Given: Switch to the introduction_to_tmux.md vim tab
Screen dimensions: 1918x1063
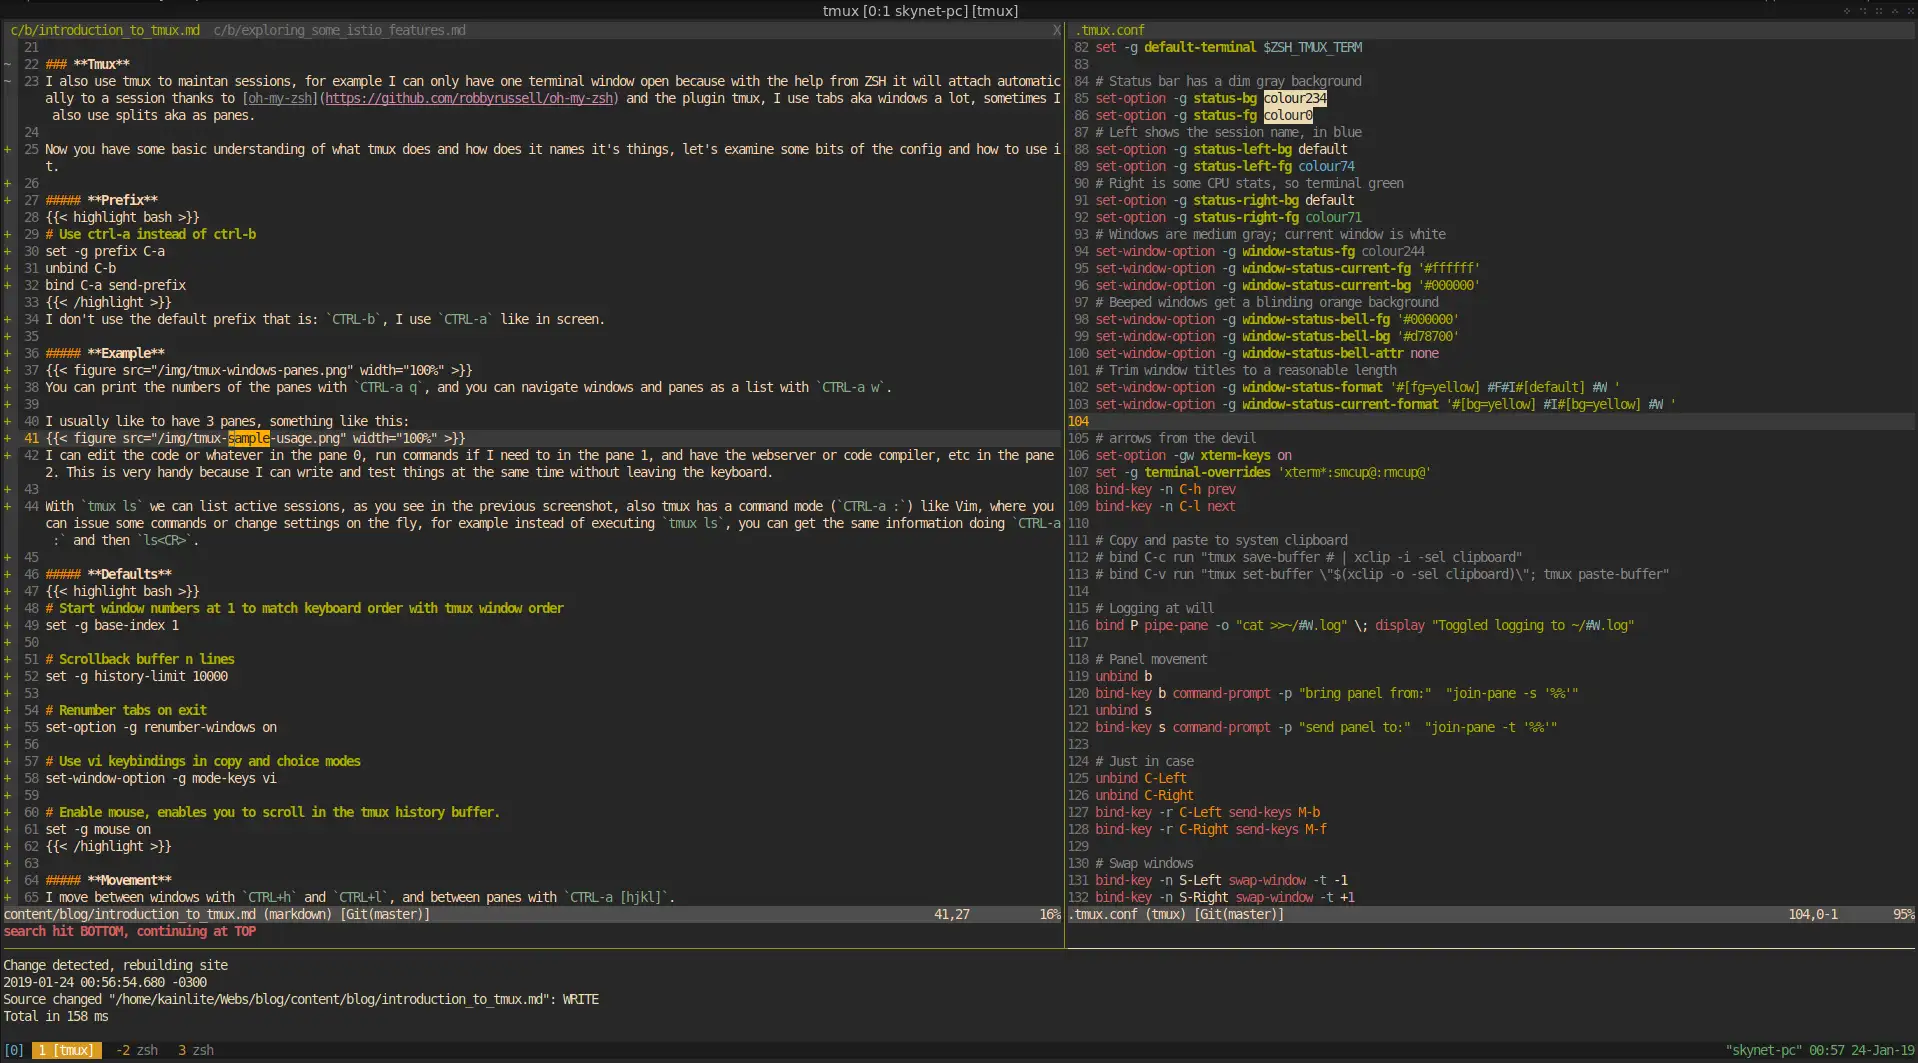Looking at the screenshot, I should [105, 30].
